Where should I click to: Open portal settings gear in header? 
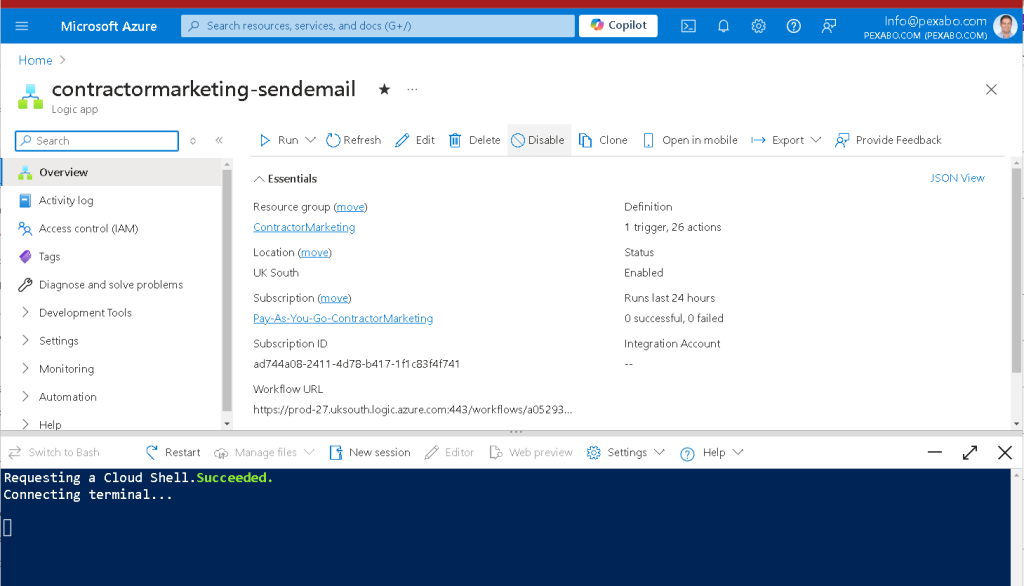tap(758, 26)
